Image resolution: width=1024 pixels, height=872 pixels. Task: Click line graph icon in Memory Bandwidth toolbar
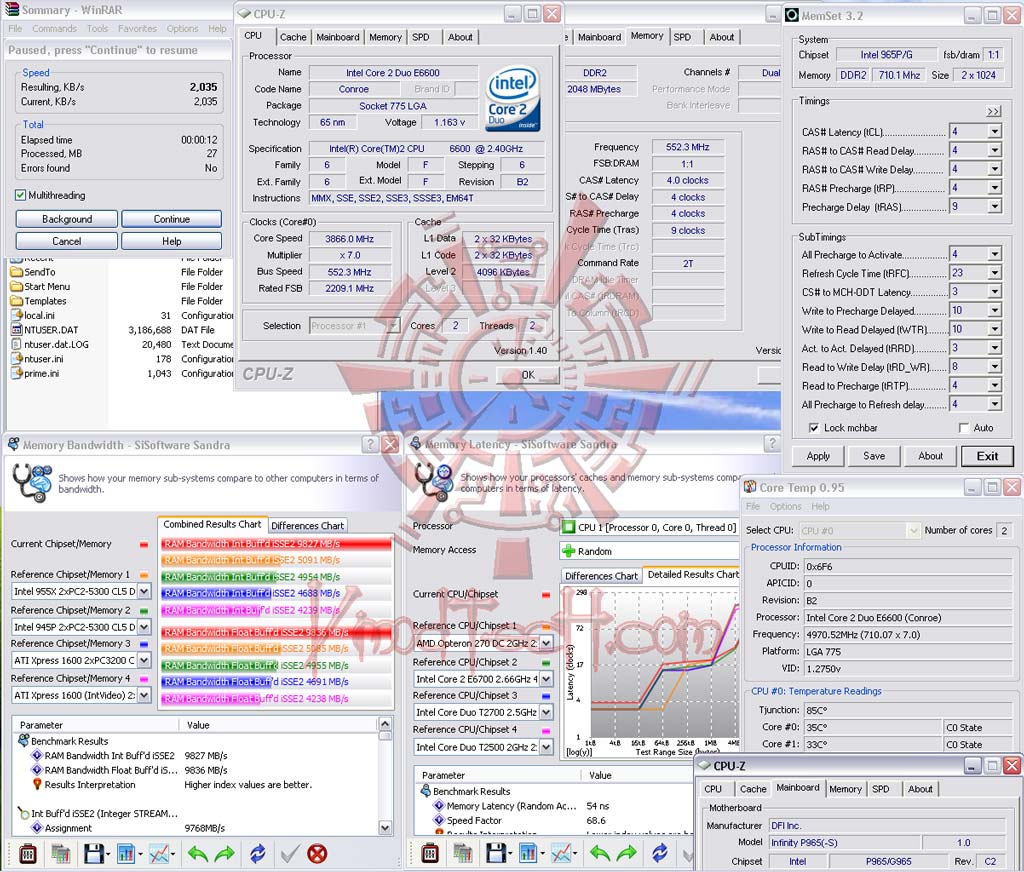159,853
